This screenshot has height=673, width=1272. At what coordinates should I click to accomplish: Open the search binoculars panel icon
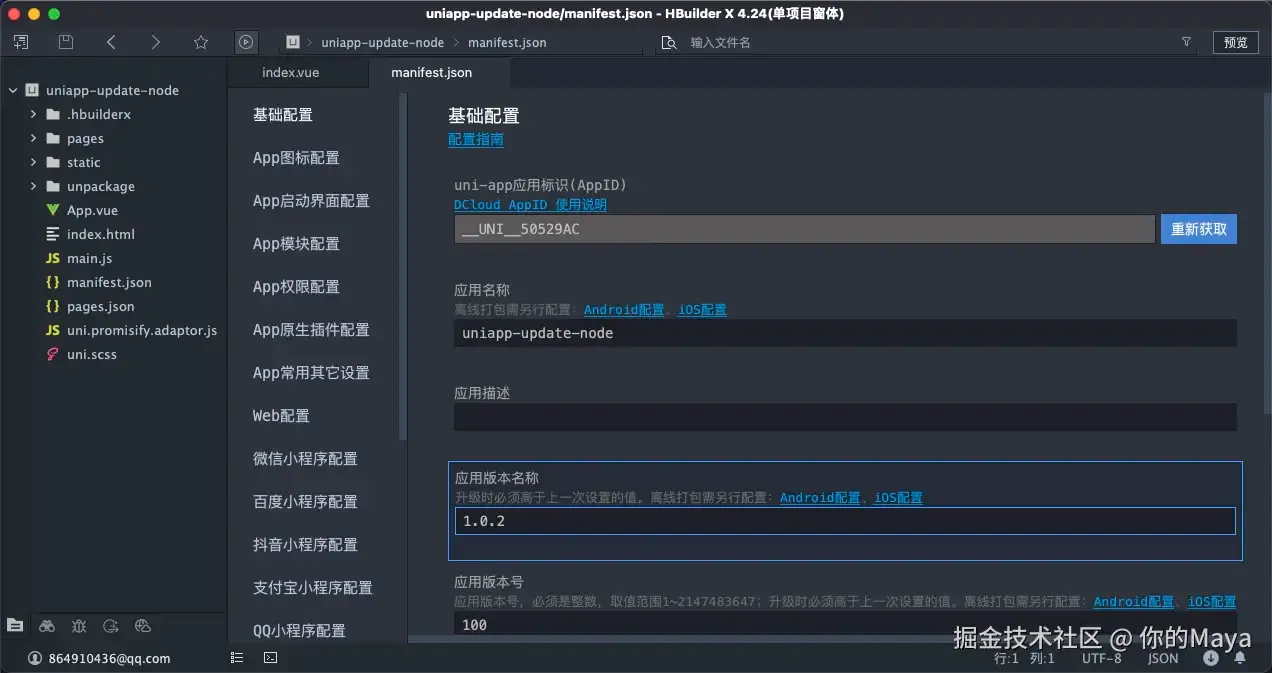[x=47, y=626]
